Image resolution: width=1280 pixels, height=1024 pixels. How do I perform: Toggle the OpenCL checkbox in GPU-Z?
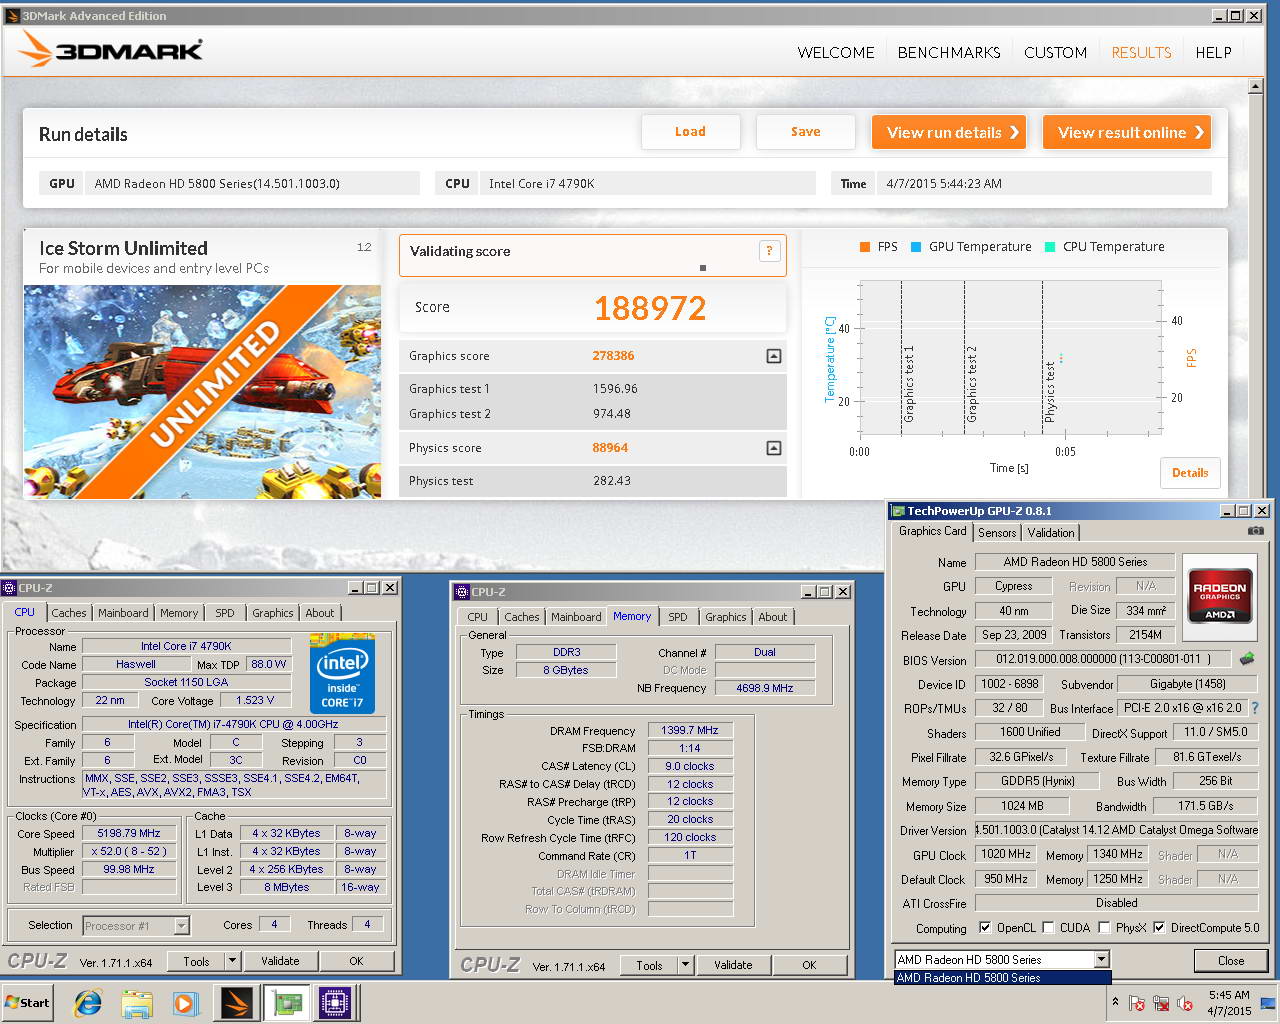pyautogui.click(x=984, y=928)
